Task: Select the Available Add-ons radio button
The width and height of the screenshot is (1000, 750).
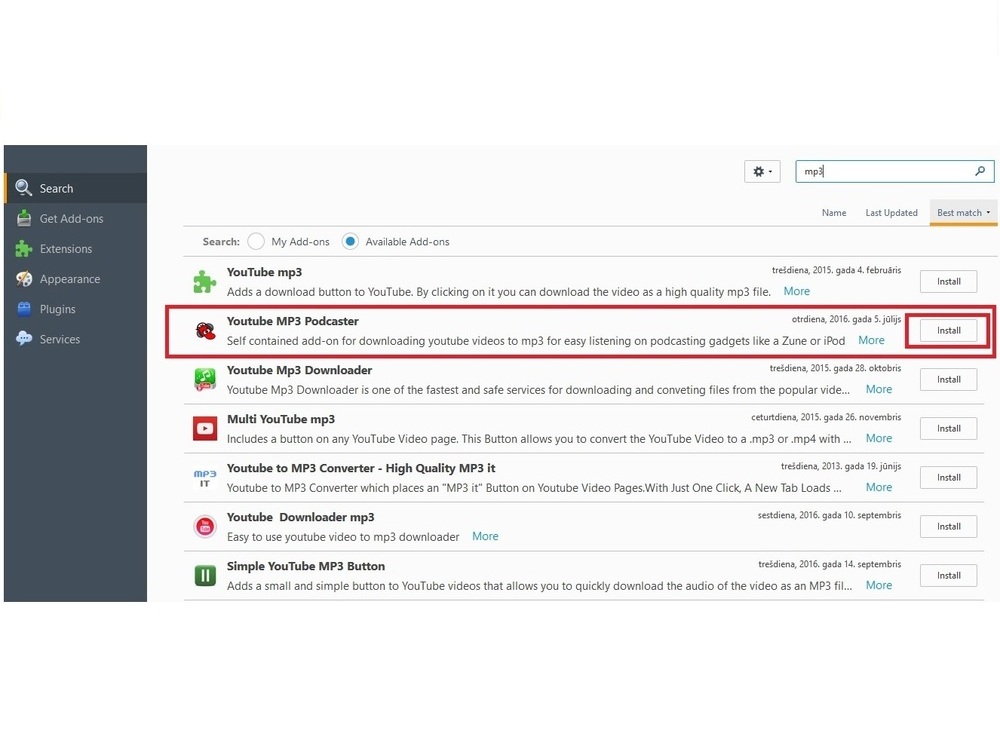Action: 350,241
